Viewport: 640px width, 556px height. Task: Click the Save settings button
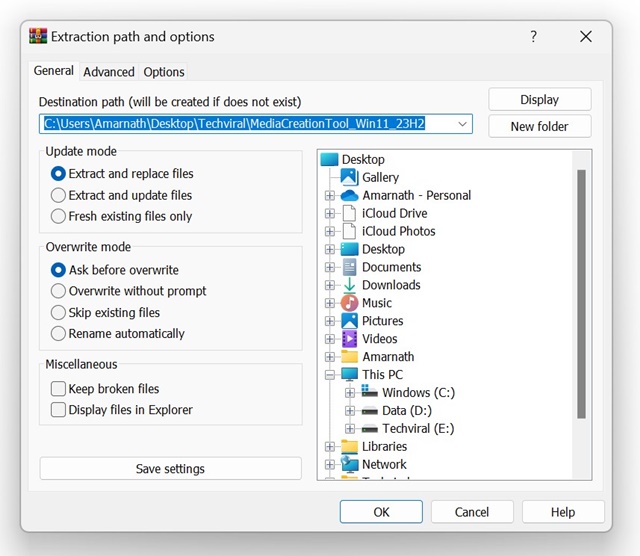tap(170, 469)
